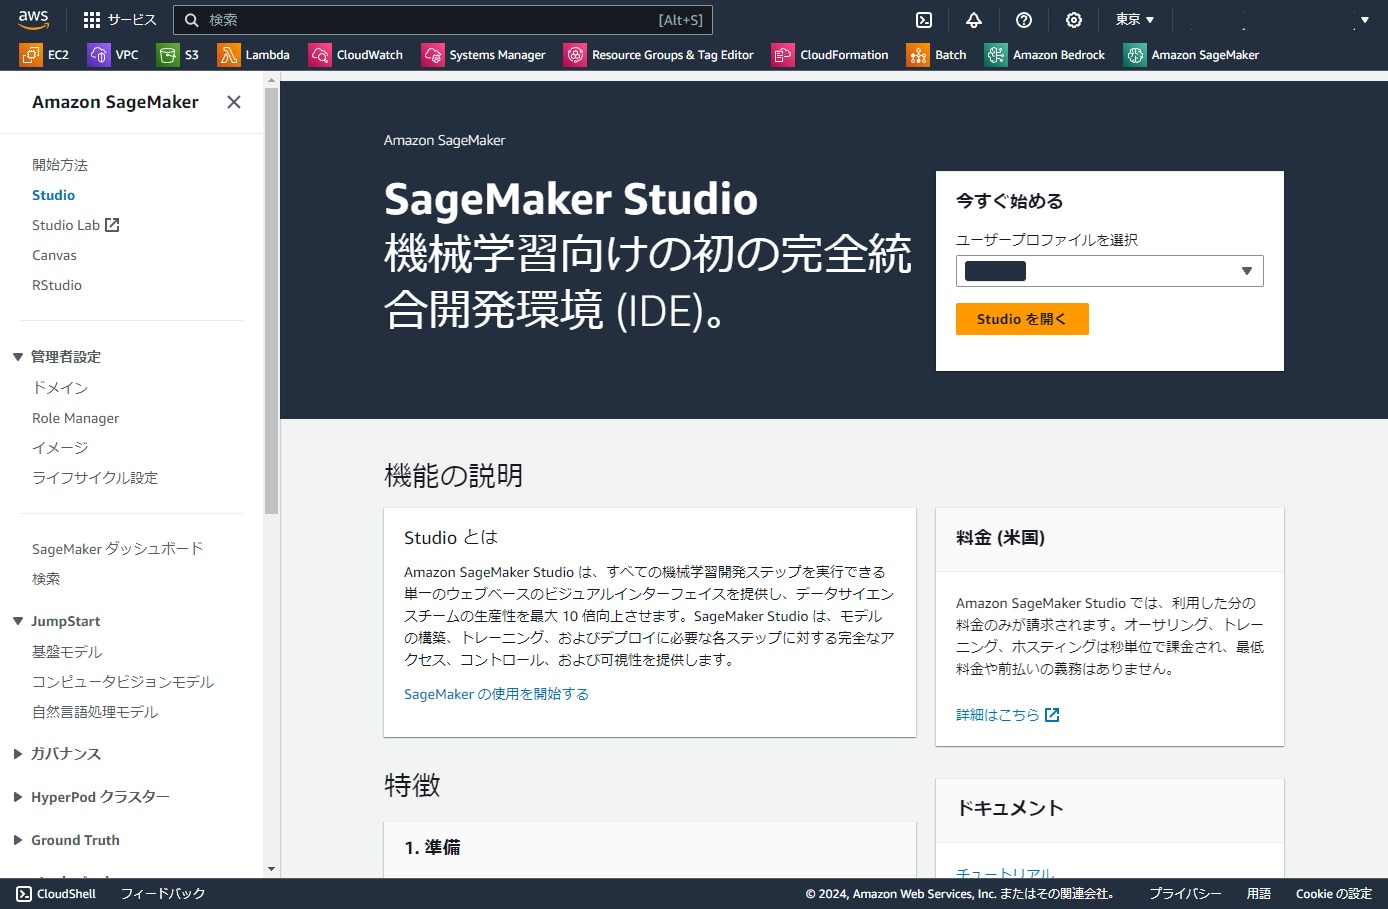Open the account menu dropdown arrow

point(1364,20)
